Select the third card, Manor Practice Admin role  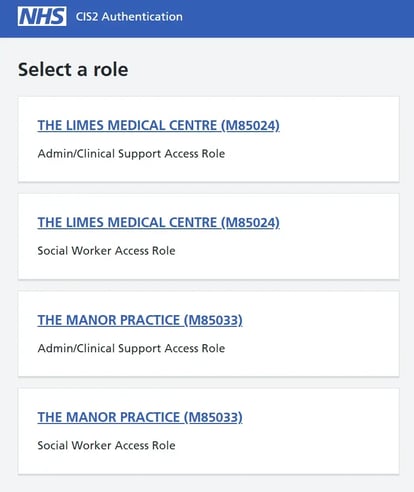208,334
